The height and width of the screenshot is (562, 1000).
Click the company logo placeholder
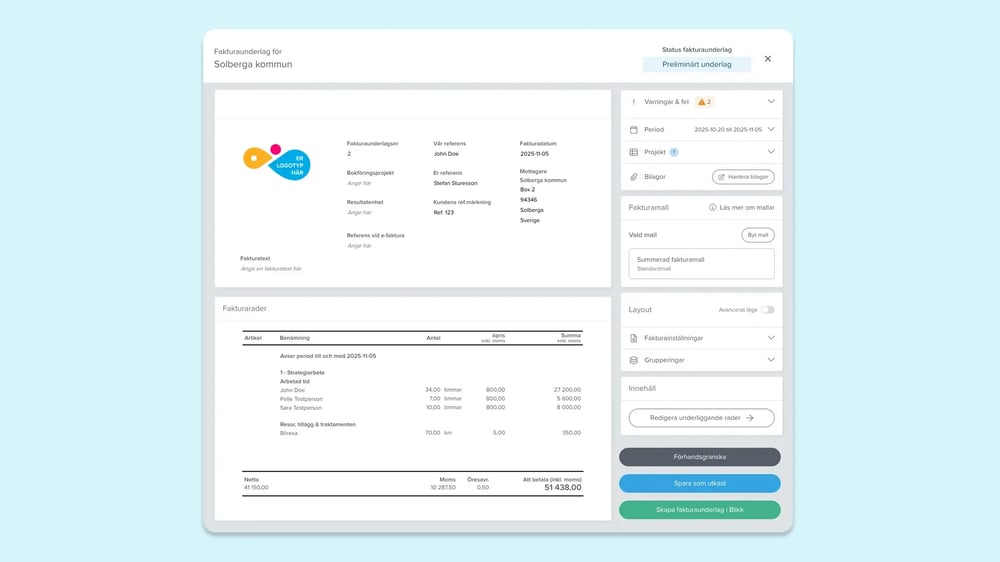pos(277,162)
